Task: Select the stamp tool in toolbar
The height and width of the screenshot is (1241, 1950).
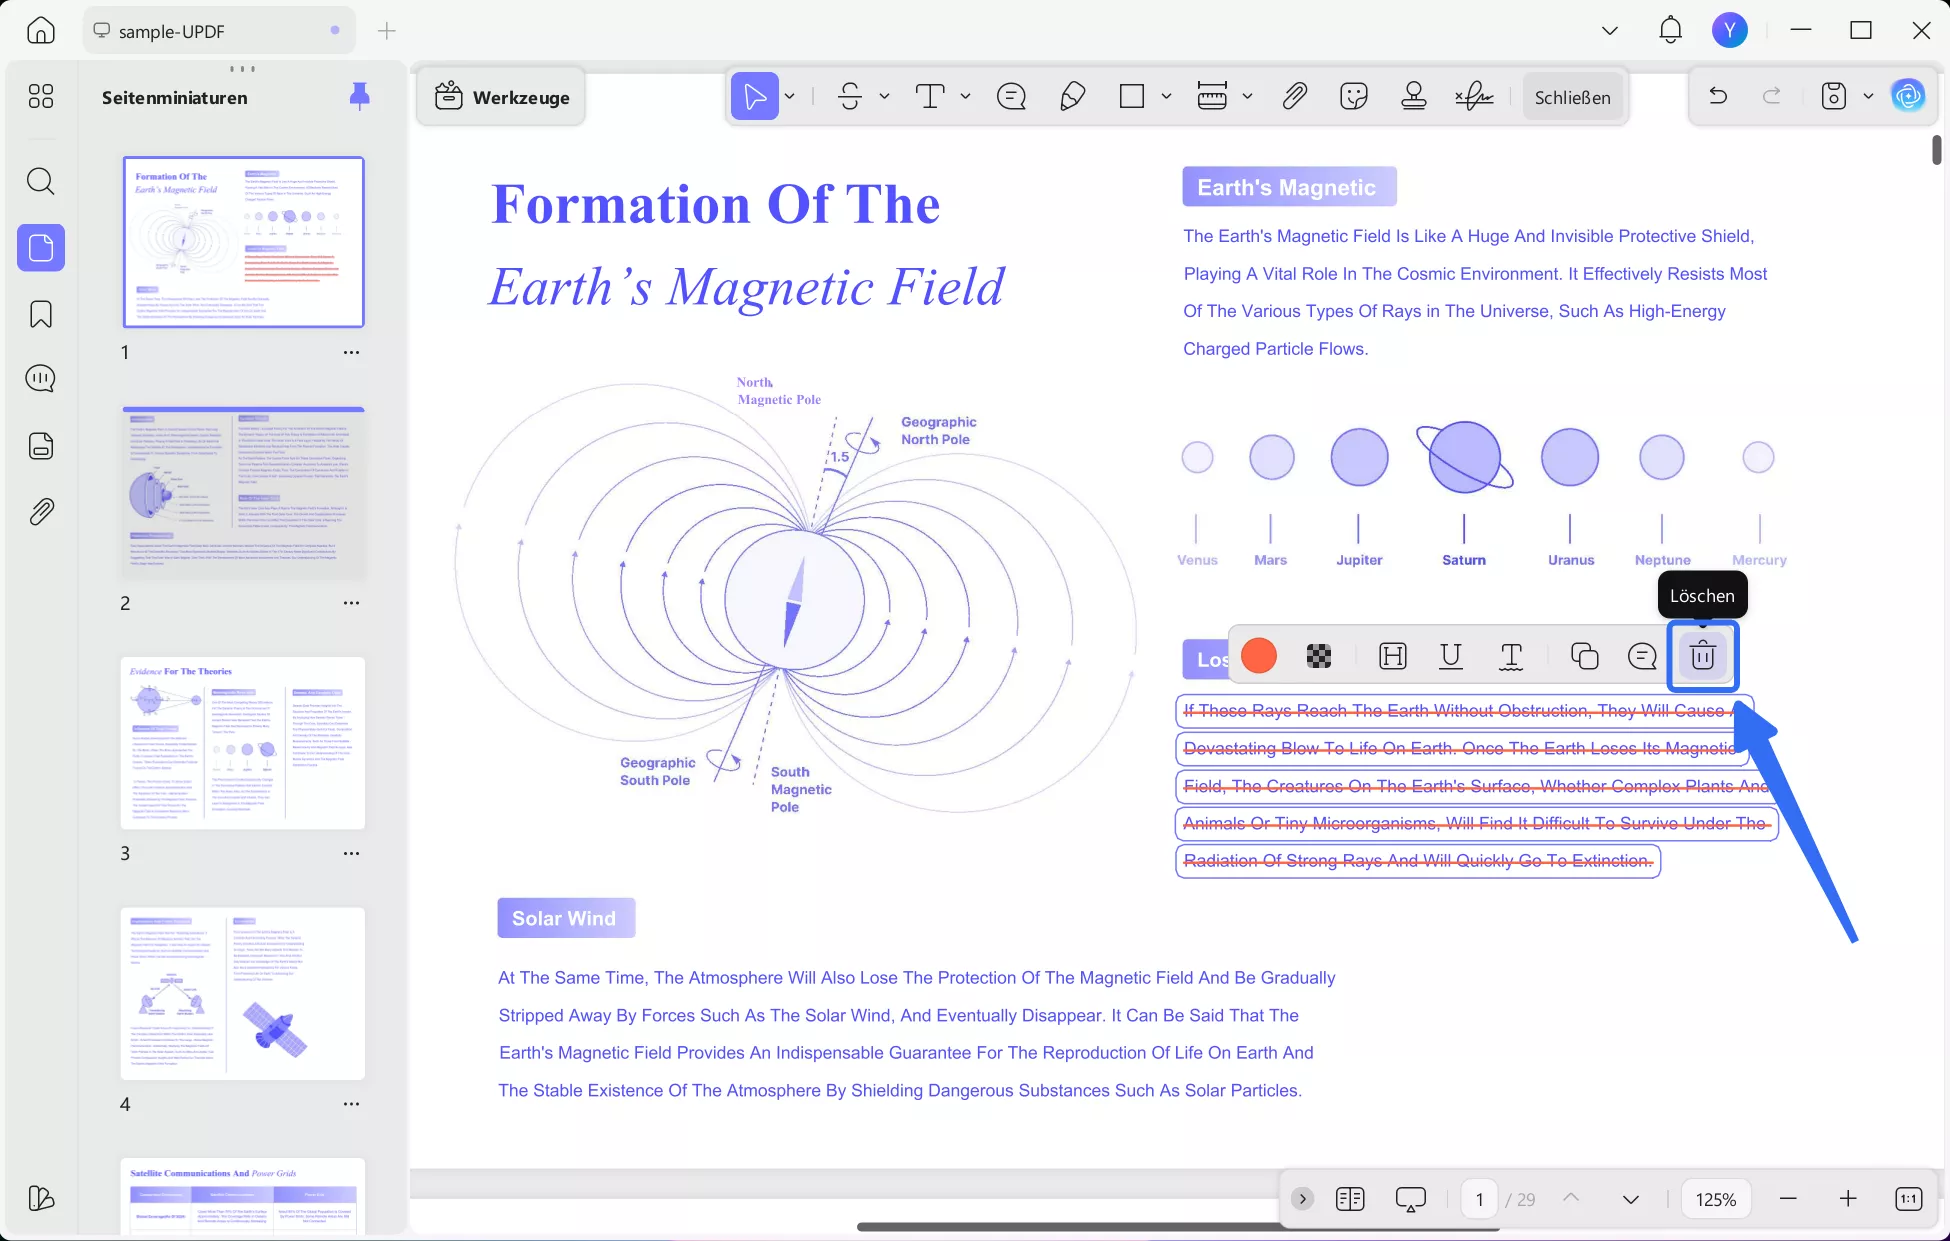Action: coord(1413,97)
